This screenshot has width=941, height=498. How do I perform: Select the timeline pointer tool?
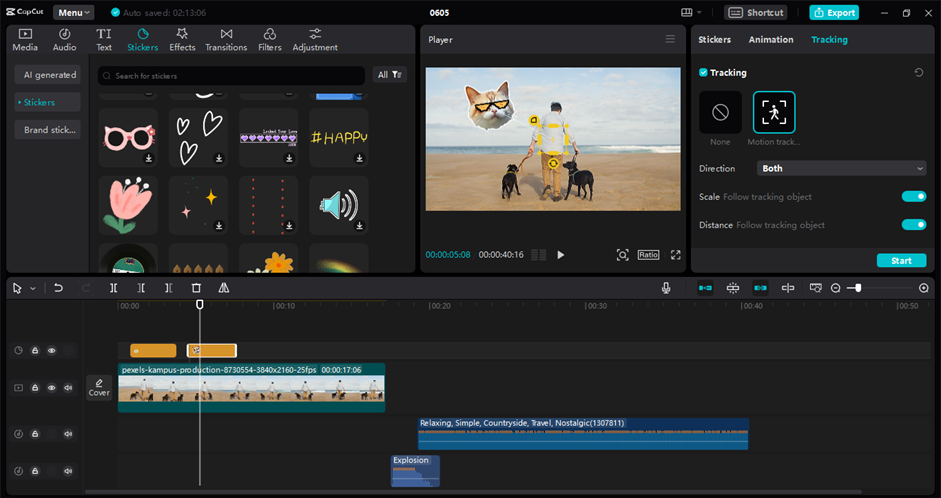[17, 289]
